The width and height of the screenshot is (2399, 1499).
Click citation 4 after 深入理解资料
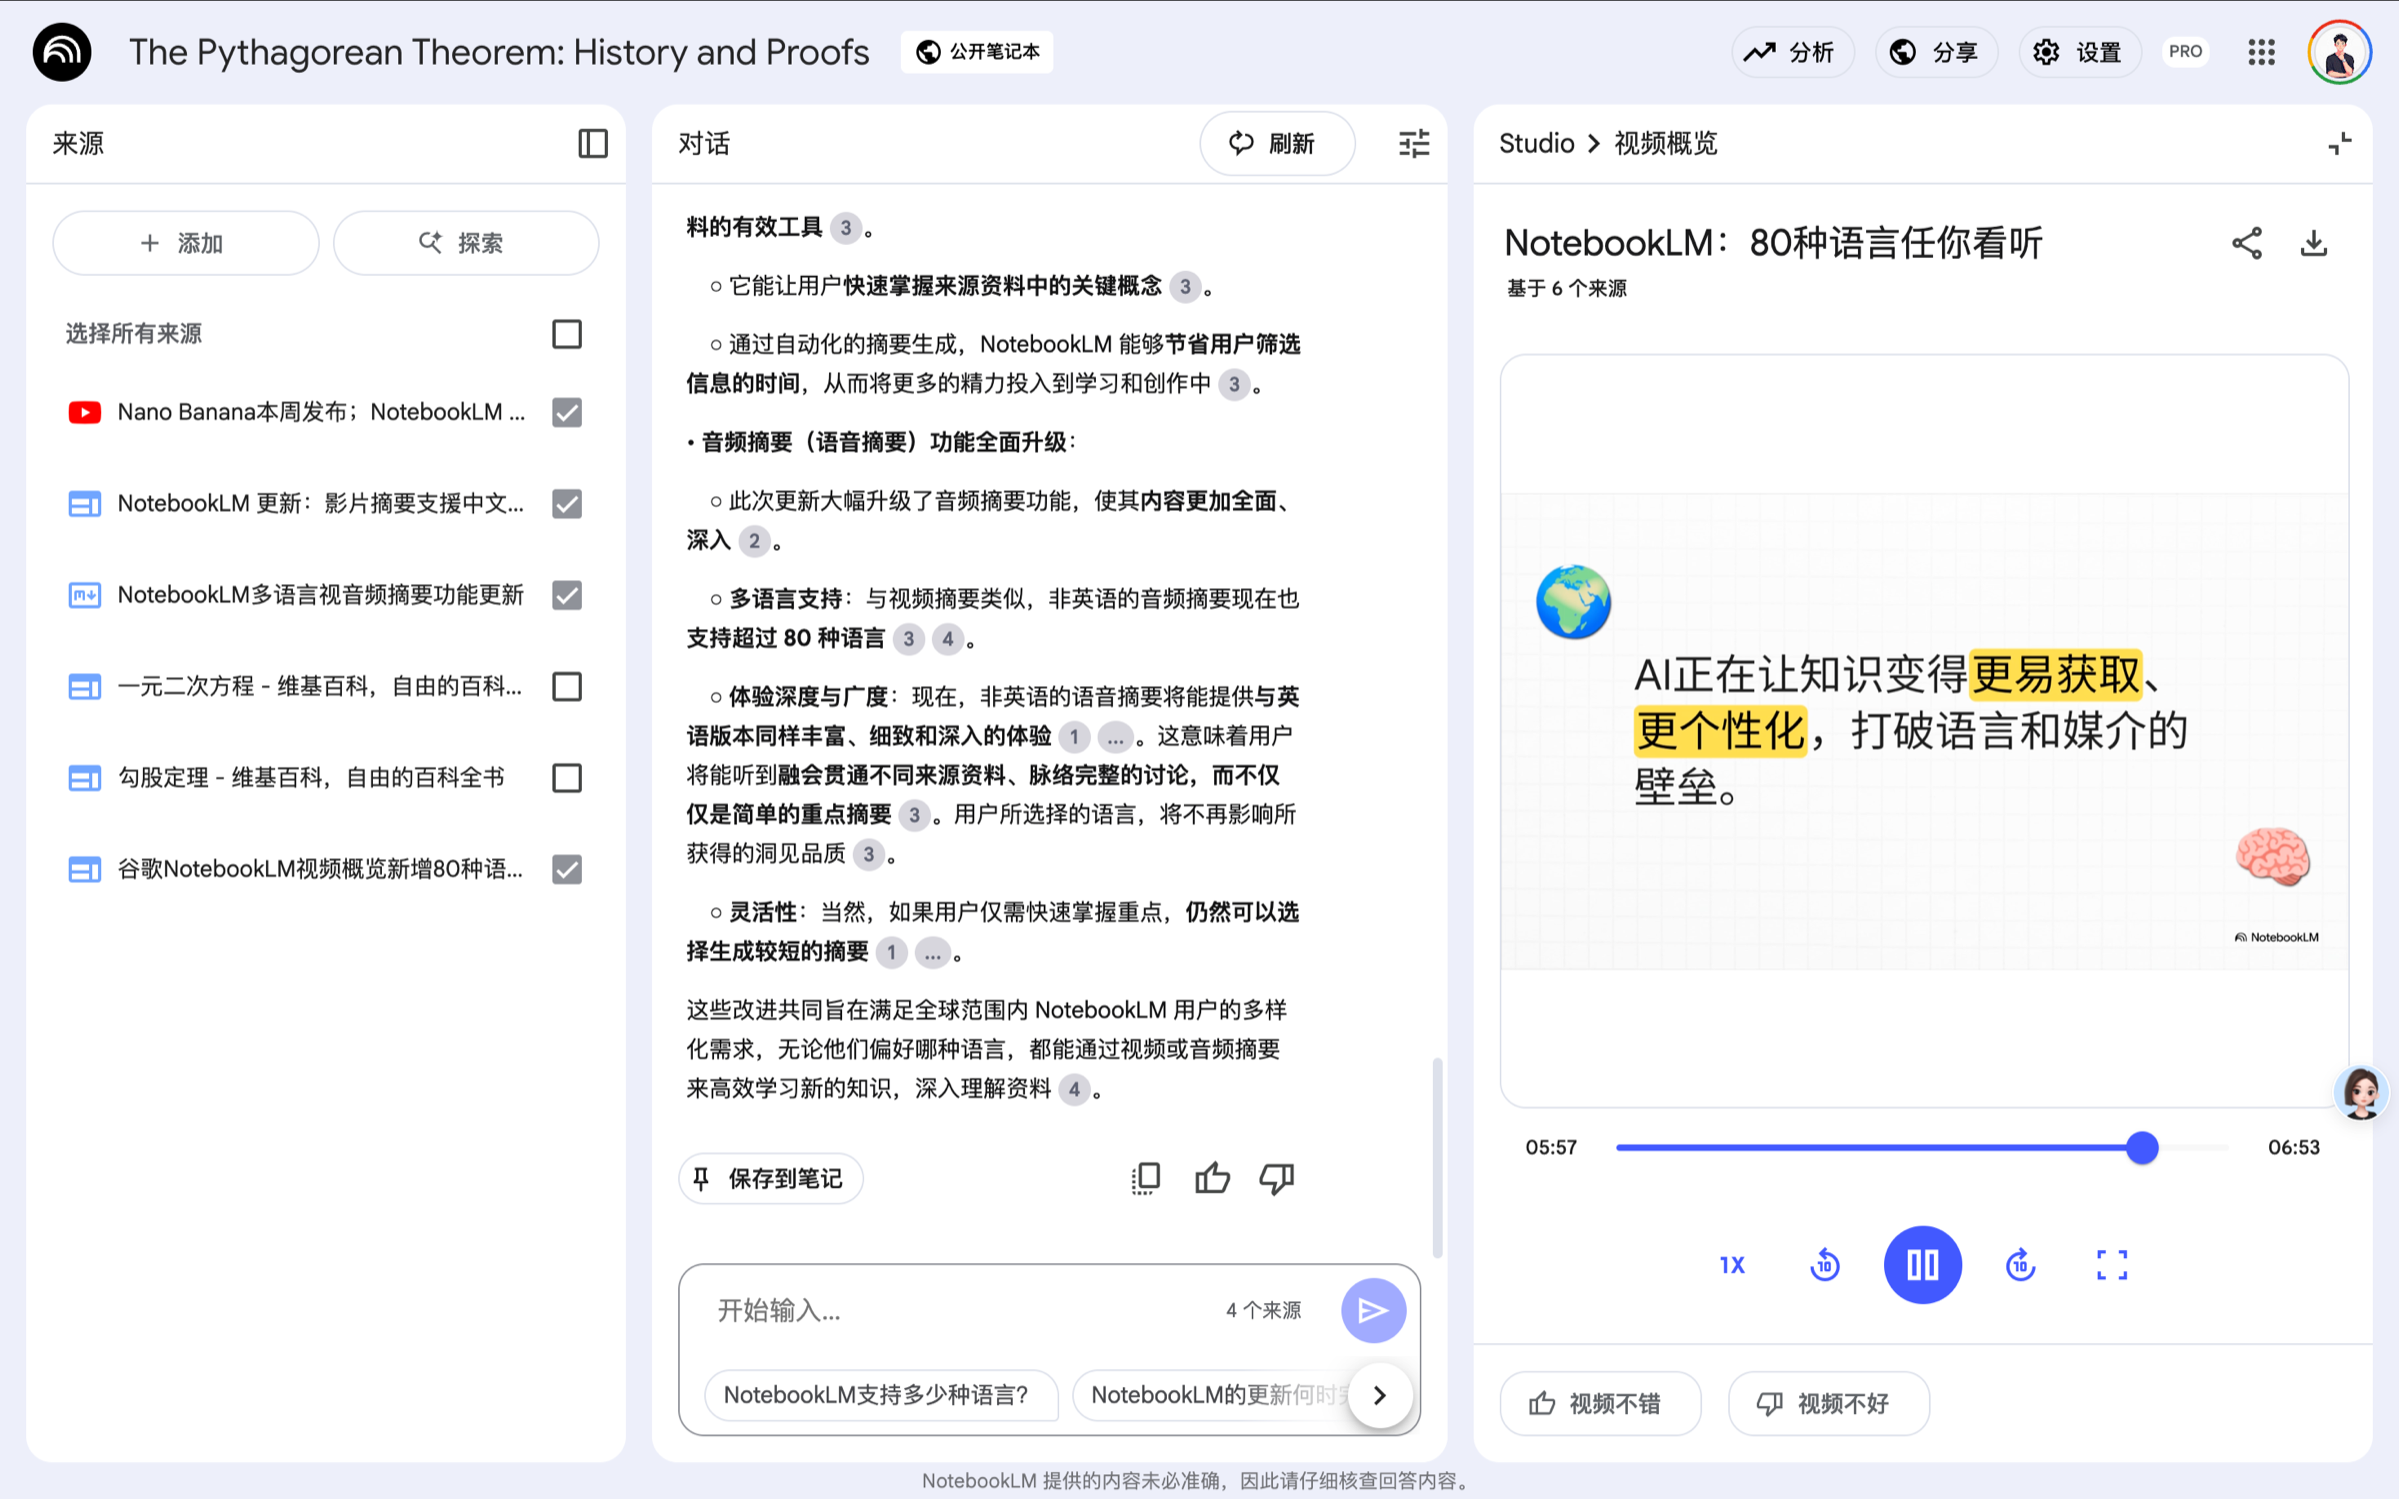click(1074, 1089)
